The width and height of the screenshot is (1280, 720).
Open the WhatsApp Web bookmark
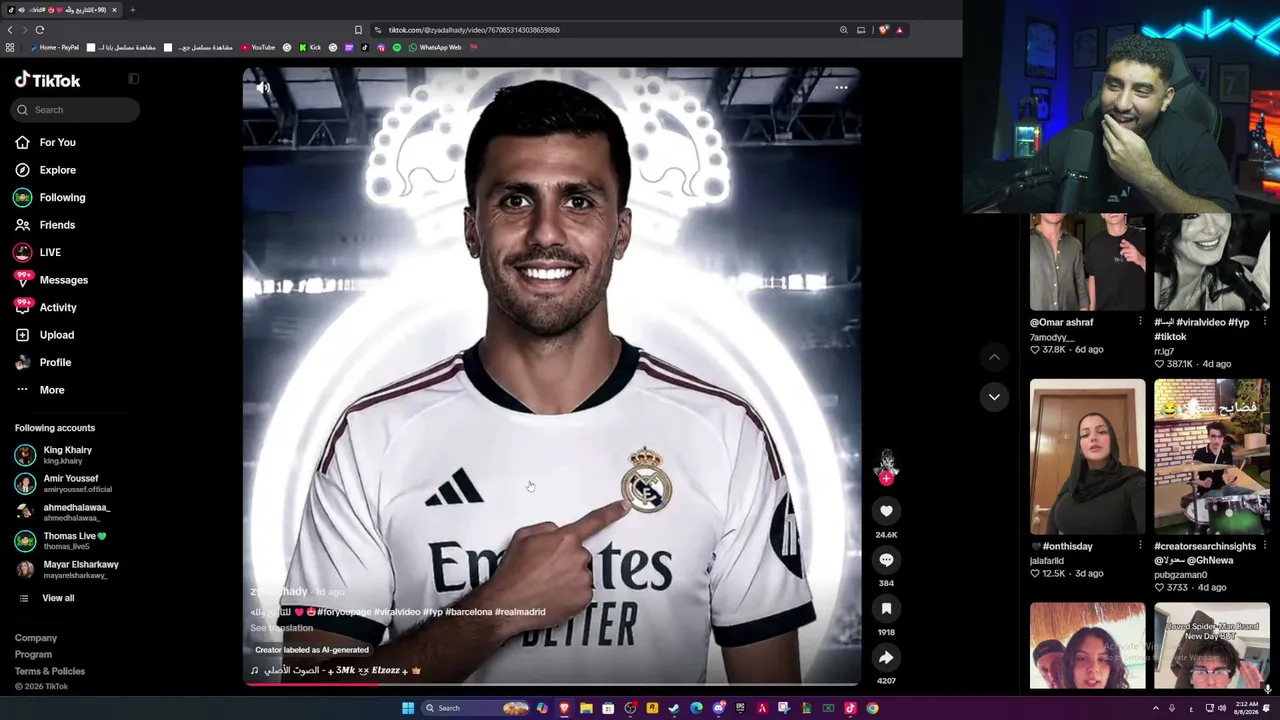coord(434,47)
